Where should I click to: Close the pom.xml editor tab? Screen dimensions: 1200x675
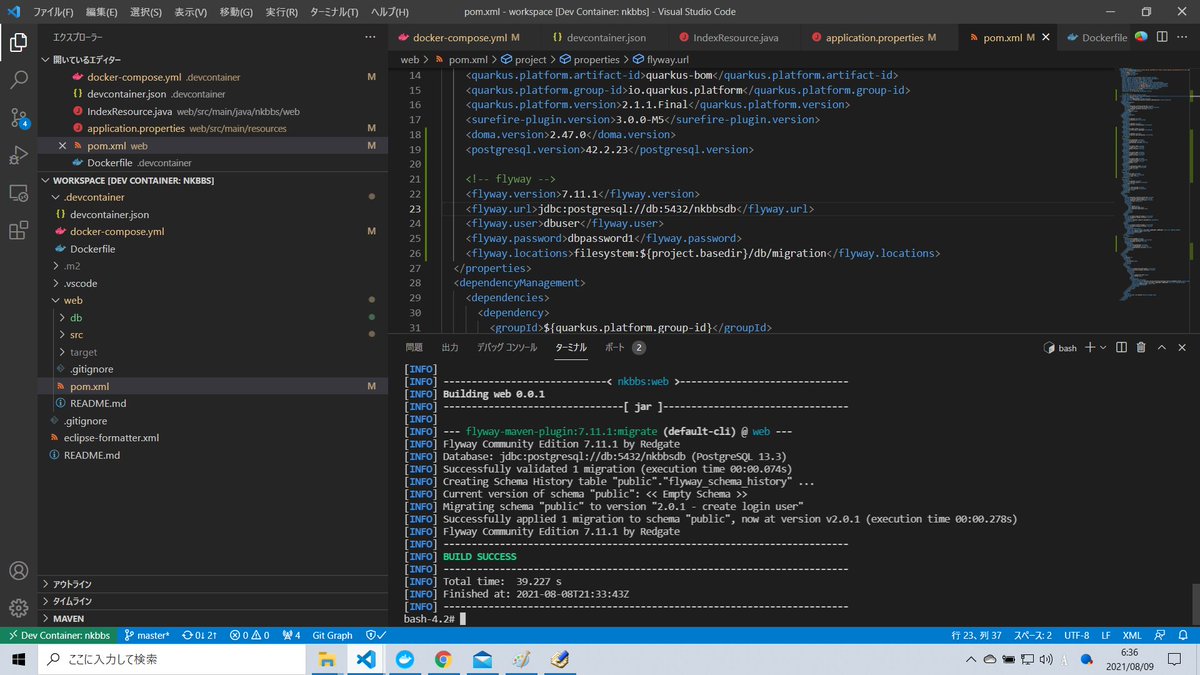point(1047,38)
